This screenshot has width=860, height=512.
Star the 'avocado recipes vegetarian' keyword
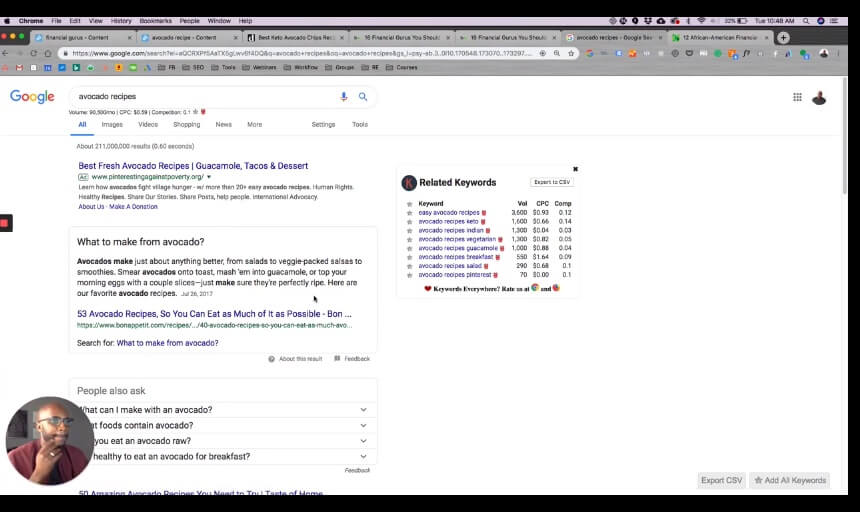coord(409,240)
